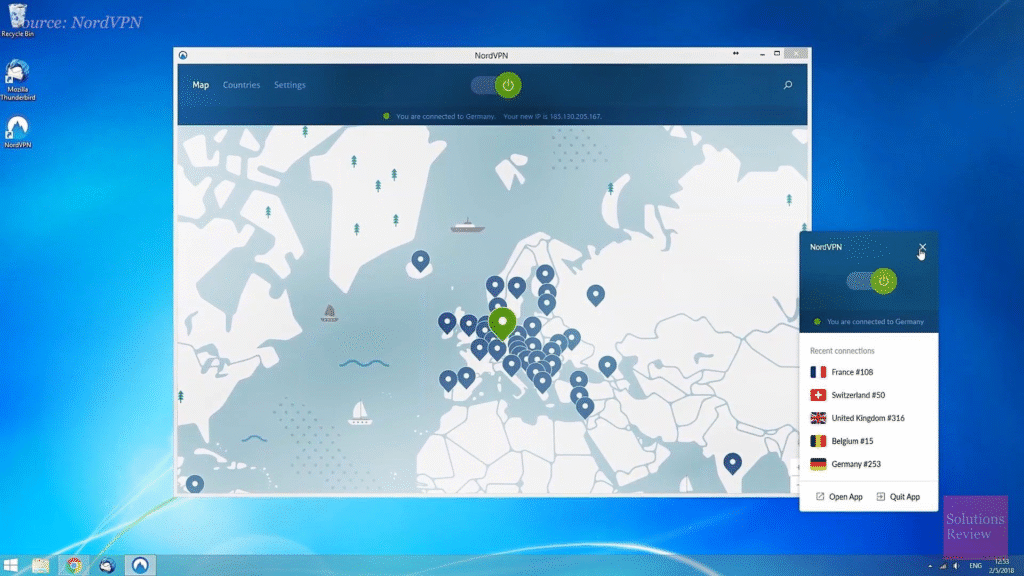Screen dimensions: 1024x576
Task: Choose United Kingdom #316 from recent connections
Action: point(867,418)
